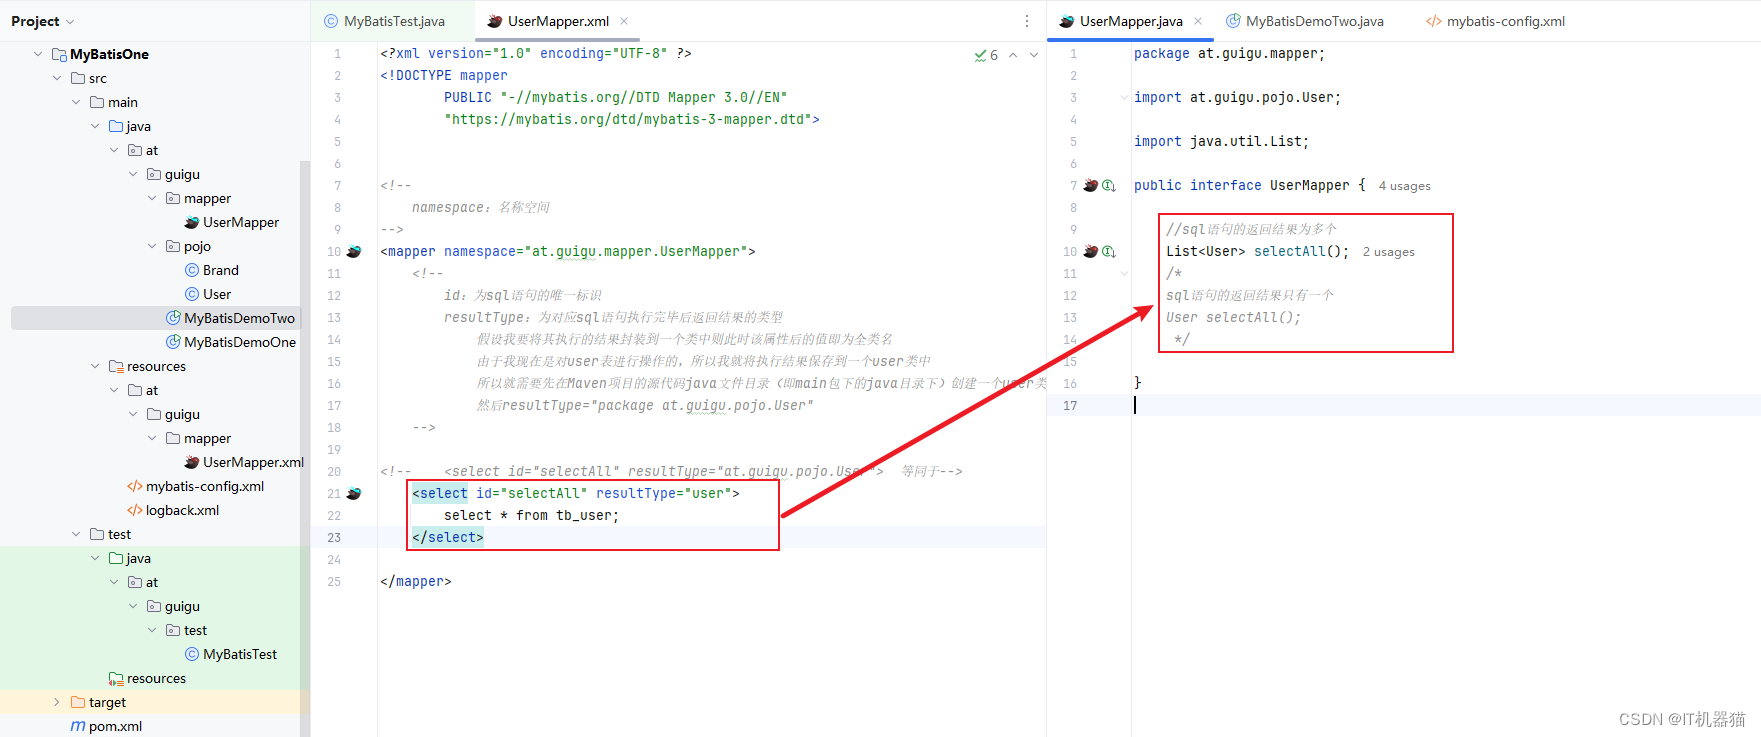Go to previous highlighted problem arrow

tap(1013, 55)
